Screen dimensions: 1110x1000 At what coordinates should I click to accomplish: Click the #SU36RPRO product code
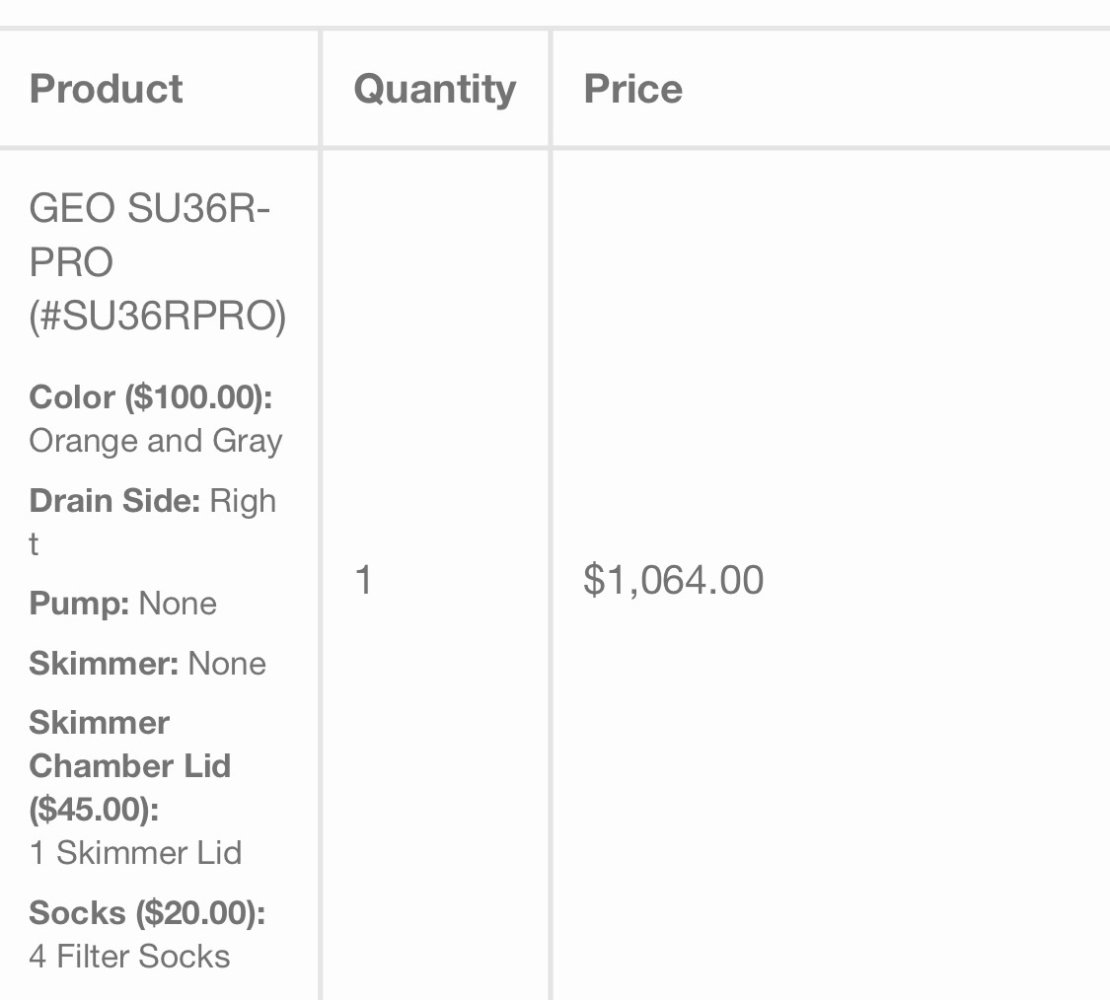click(x=157, y=317)
